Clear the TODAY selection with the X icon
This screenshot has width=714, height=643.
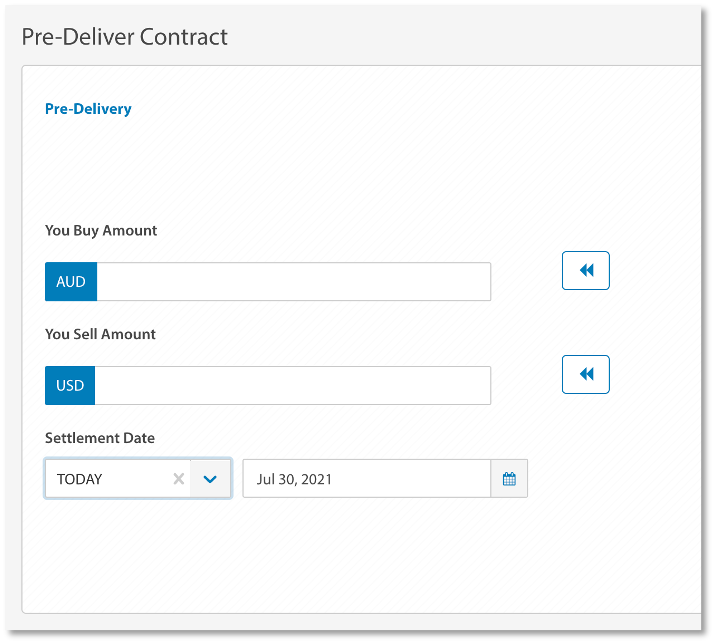[x=178, y=479]
